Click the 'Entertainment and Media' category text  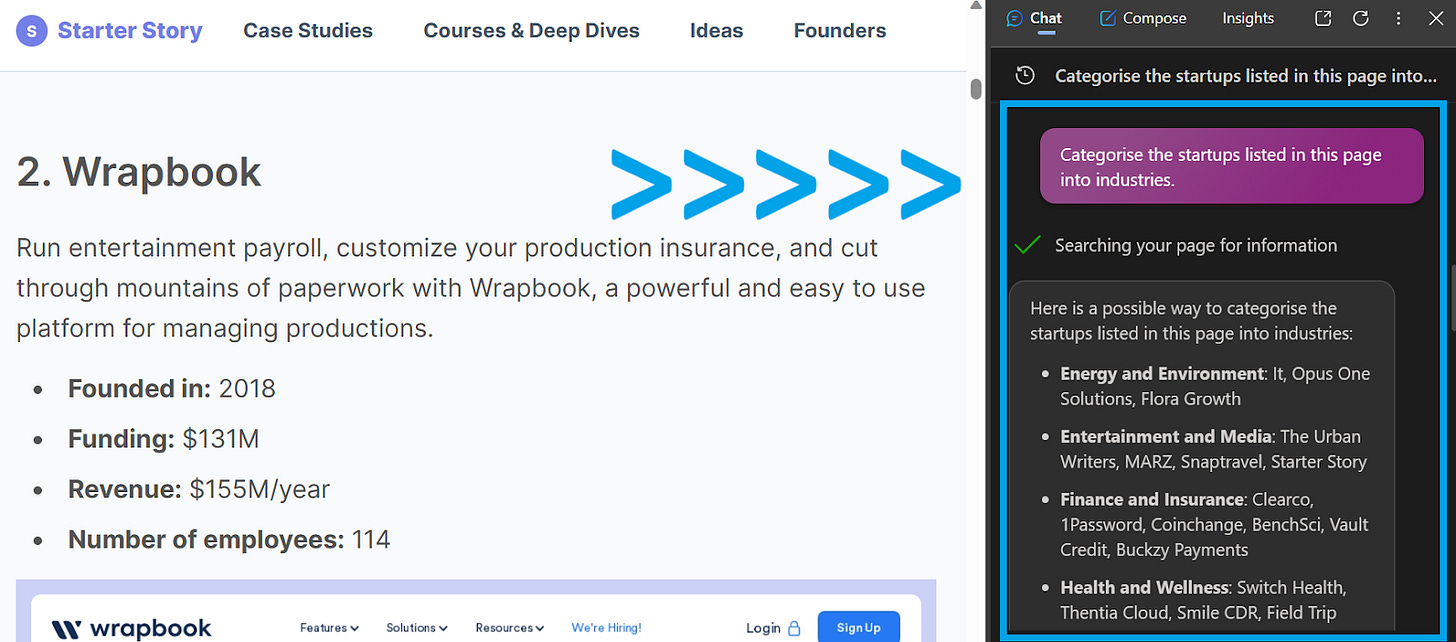(x=1166, y=436)
